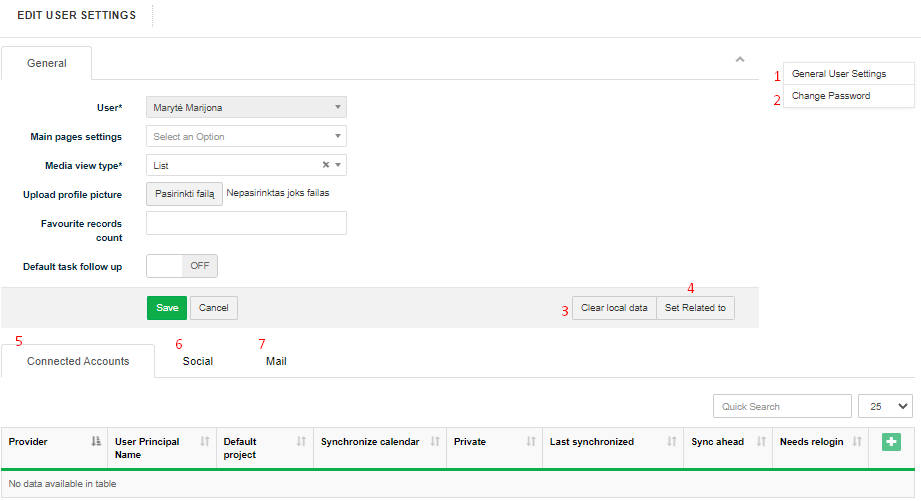This screenshot has width=921, height=501.
Task: Open the Main pages settings dropdown
Action: coord(246,136)
